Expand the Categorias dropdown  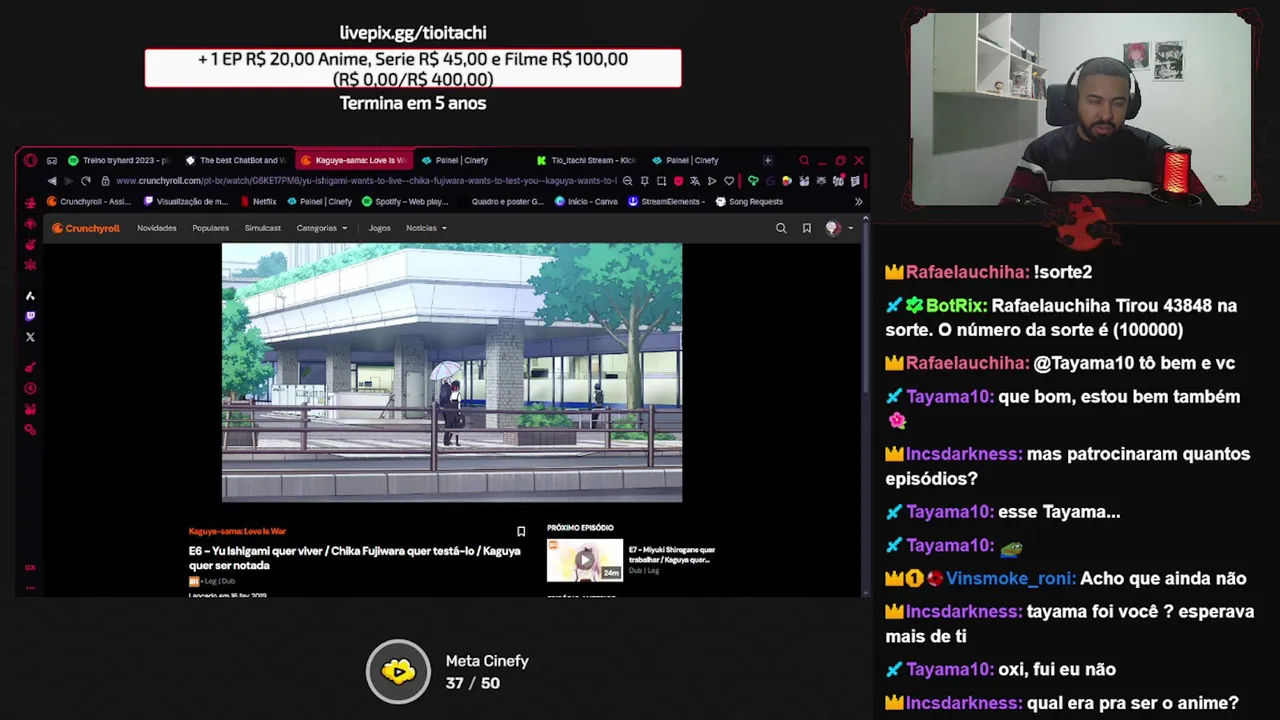[322, 228]
